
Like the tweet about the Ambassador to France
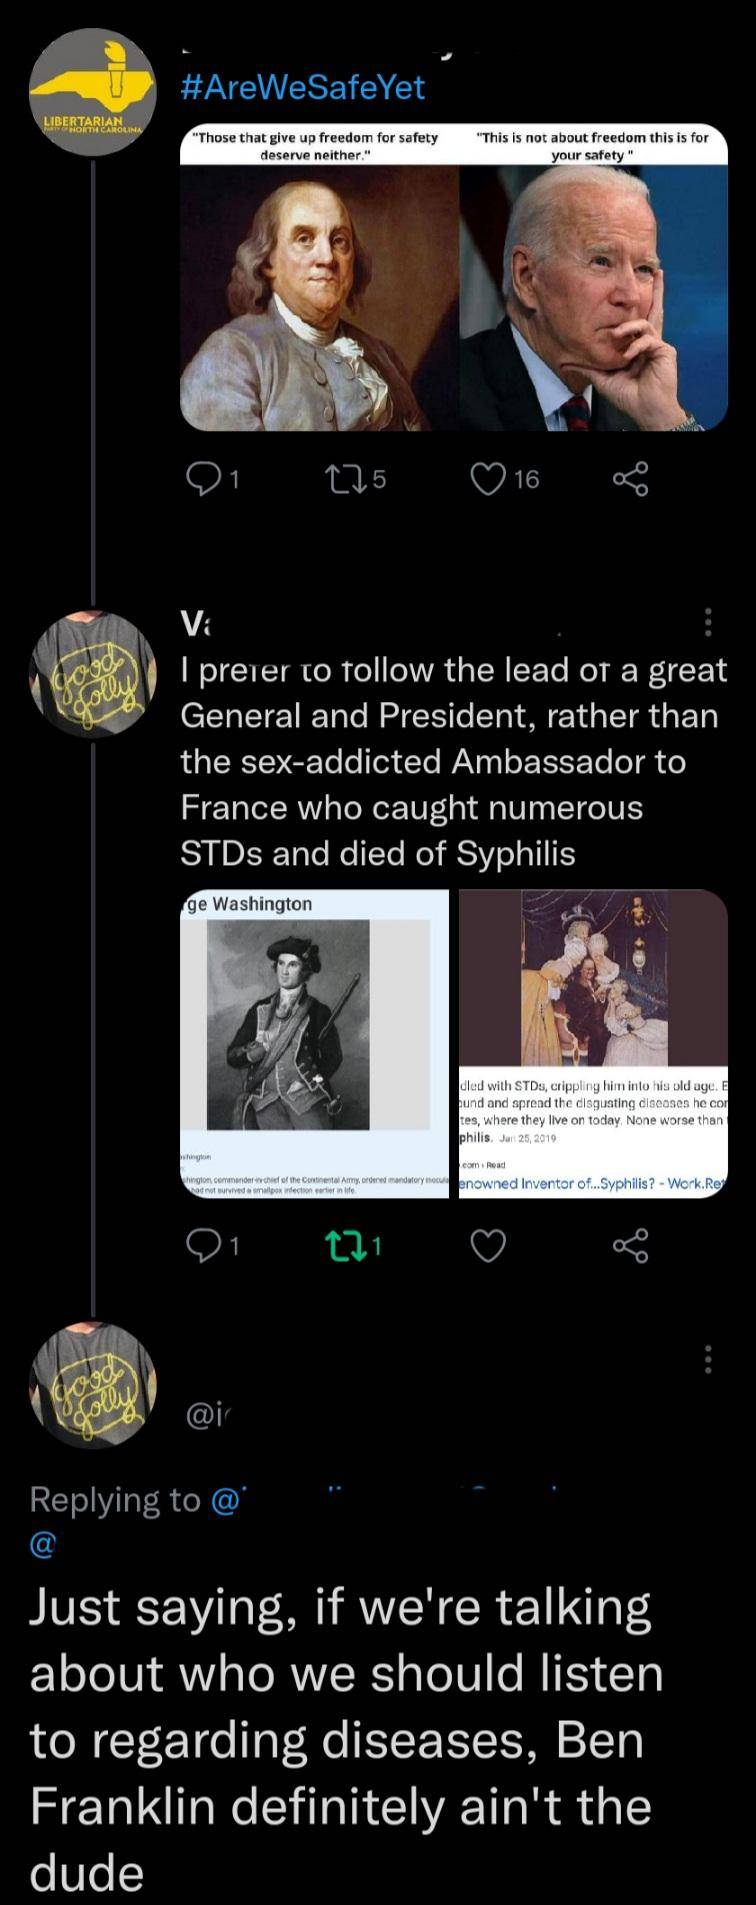tap(489, 1244)
